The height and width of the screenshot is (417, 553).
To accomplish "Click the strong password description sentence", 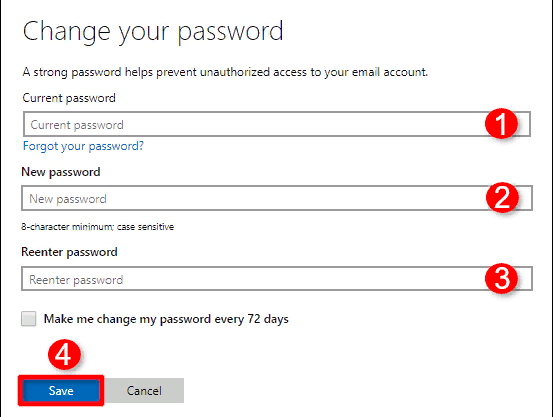I will [x=225, y=72].
